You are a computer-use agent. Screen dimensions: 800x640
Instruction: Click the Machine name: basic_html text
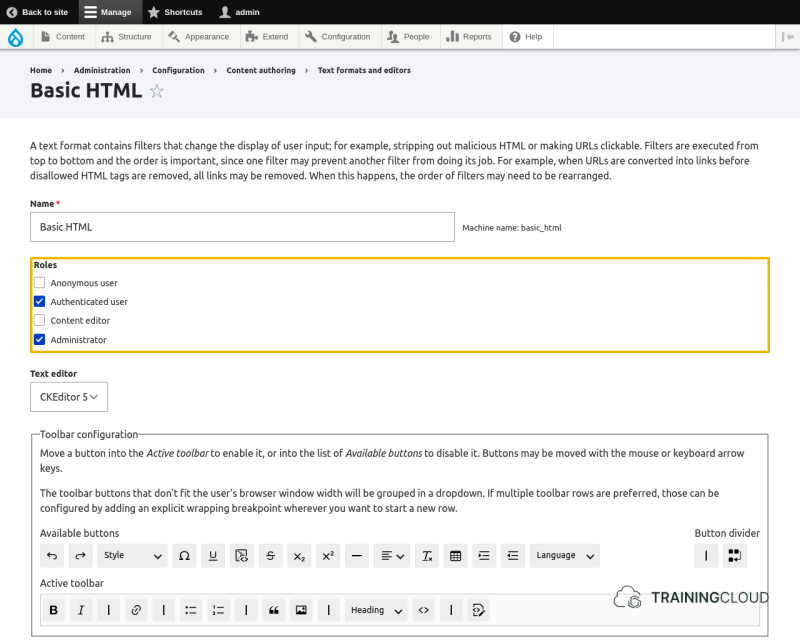coord(512,228)
